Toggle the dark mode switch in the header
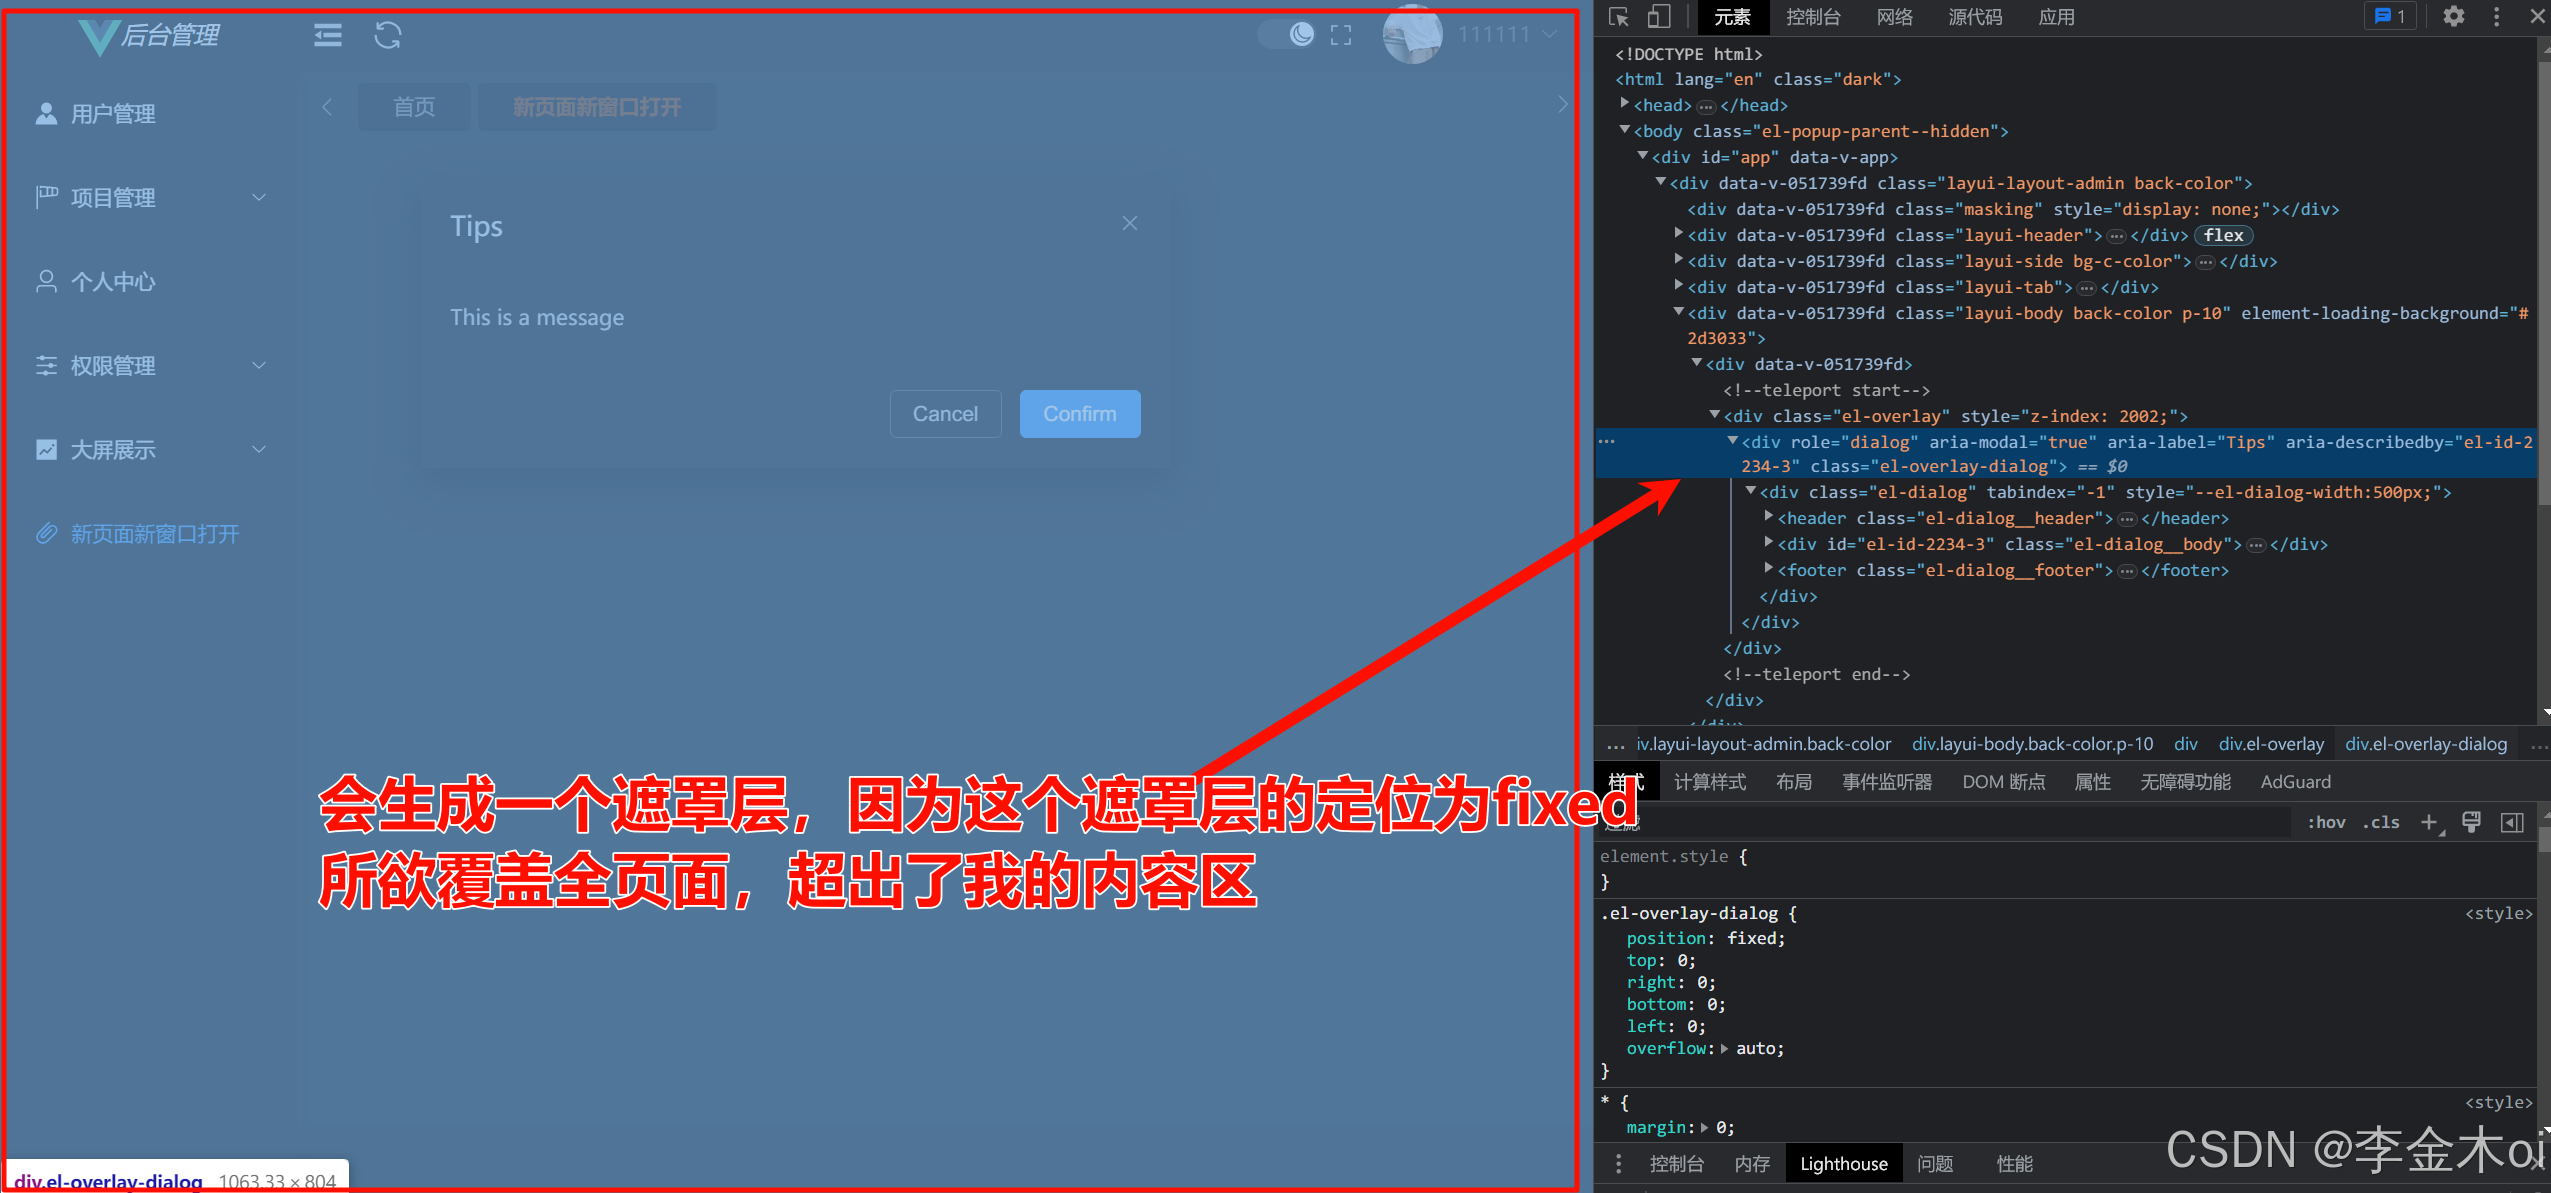This screenshot has width=2551, height=1193. 1288,33
